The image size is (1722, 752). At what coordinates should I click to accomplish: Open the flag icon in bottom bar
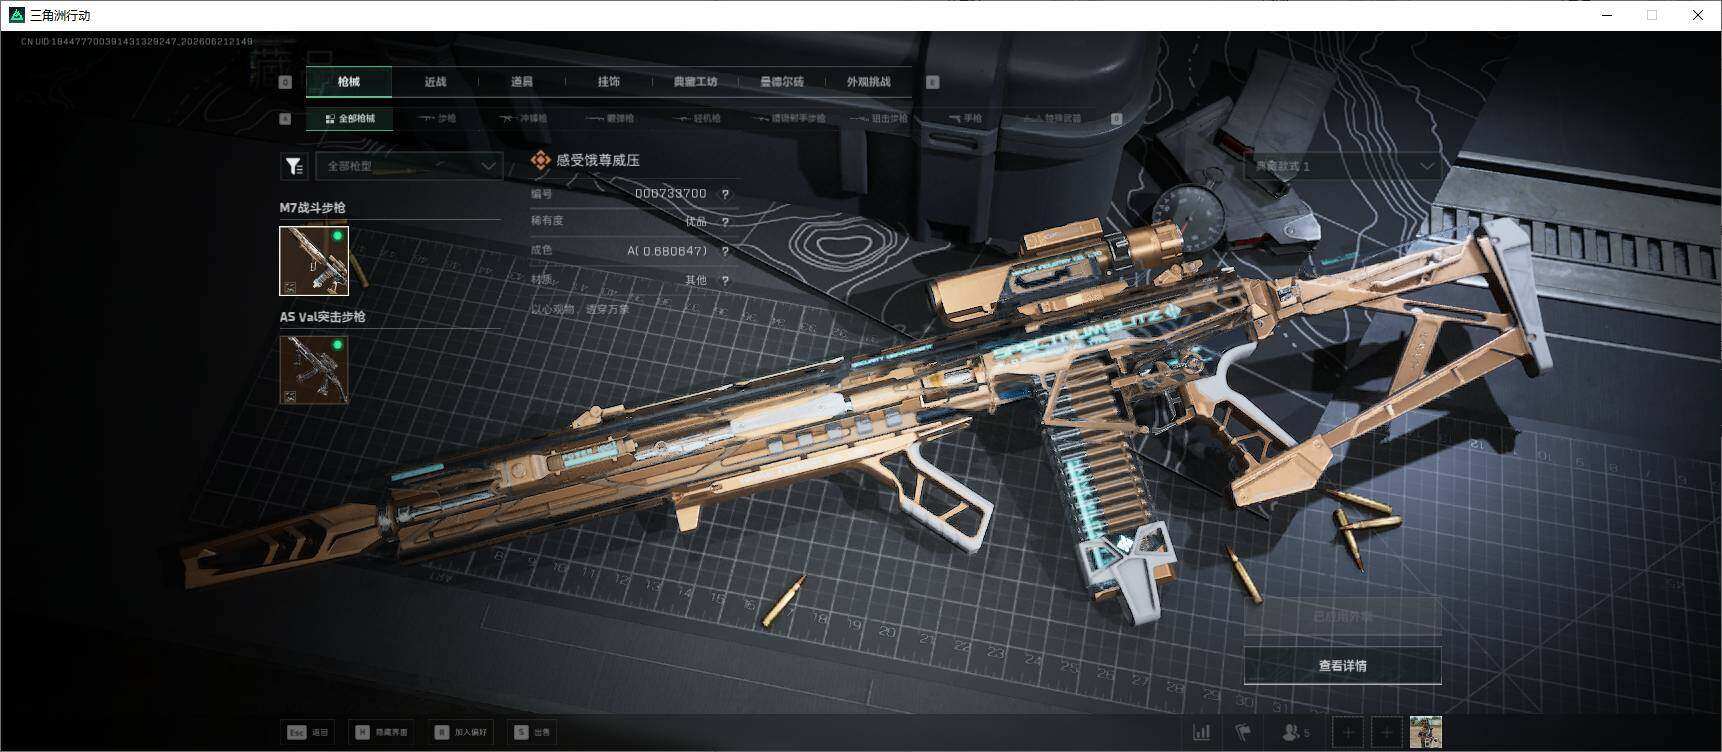click(x=1243, y=733)
